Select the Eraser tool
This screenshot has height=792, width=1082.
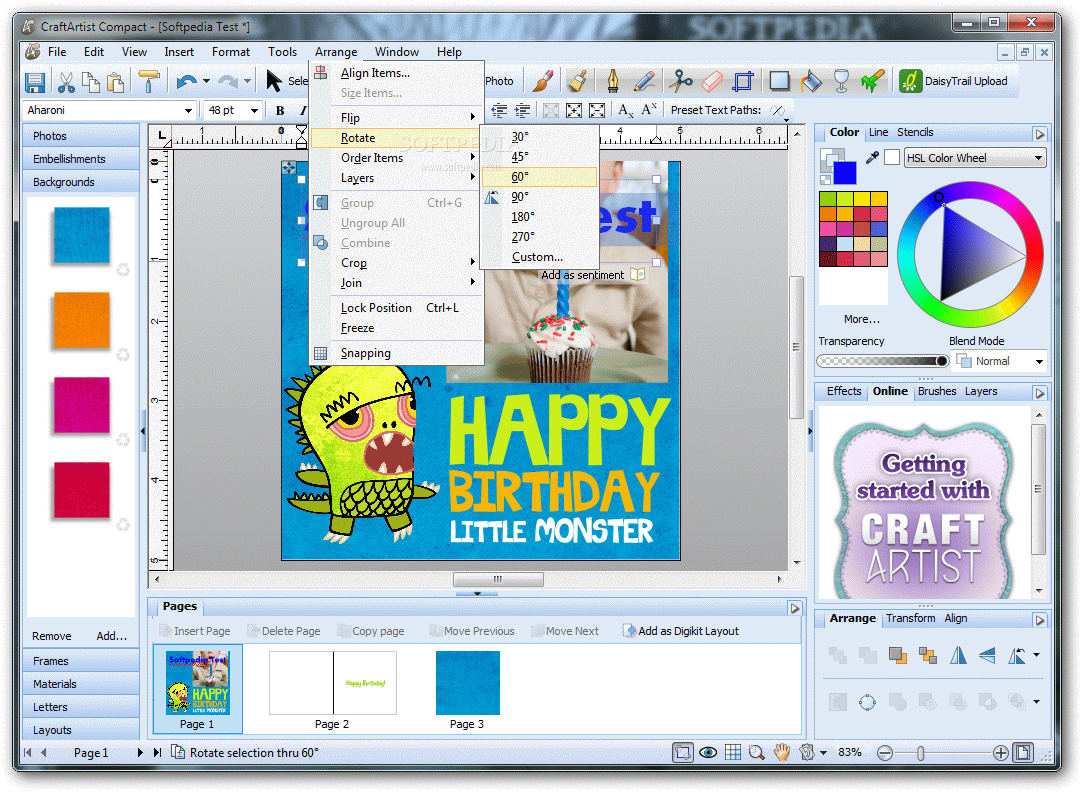click(712, 81)
